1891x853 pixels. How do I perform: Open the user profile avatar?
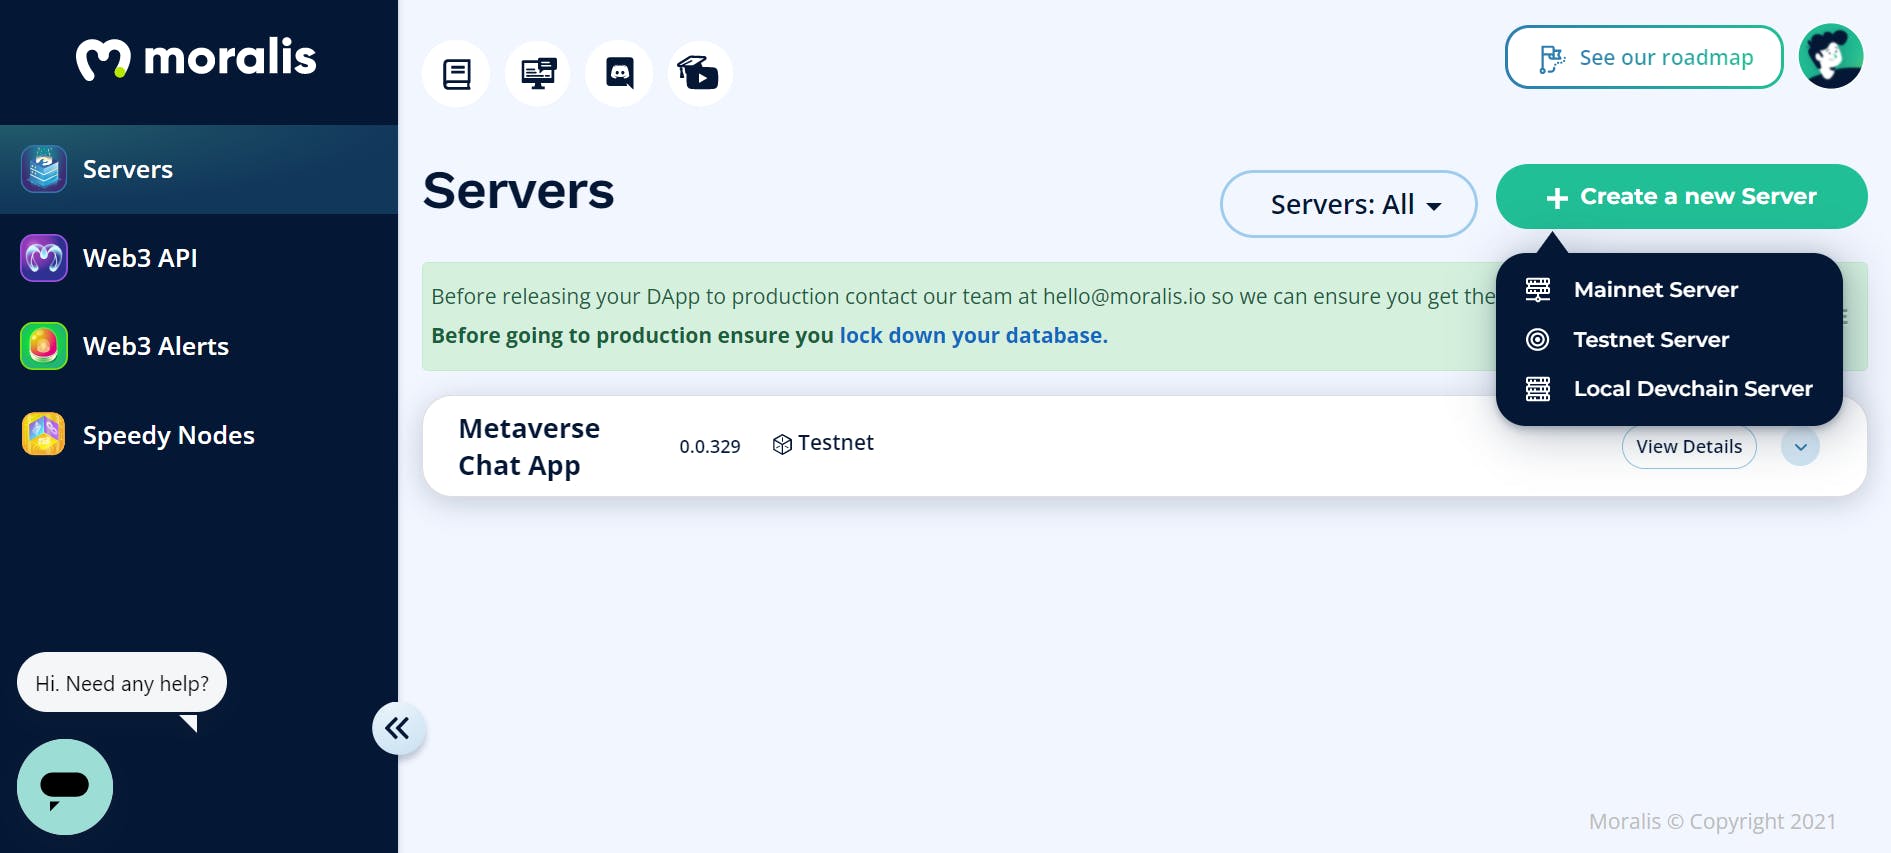tap(1830, 57)
